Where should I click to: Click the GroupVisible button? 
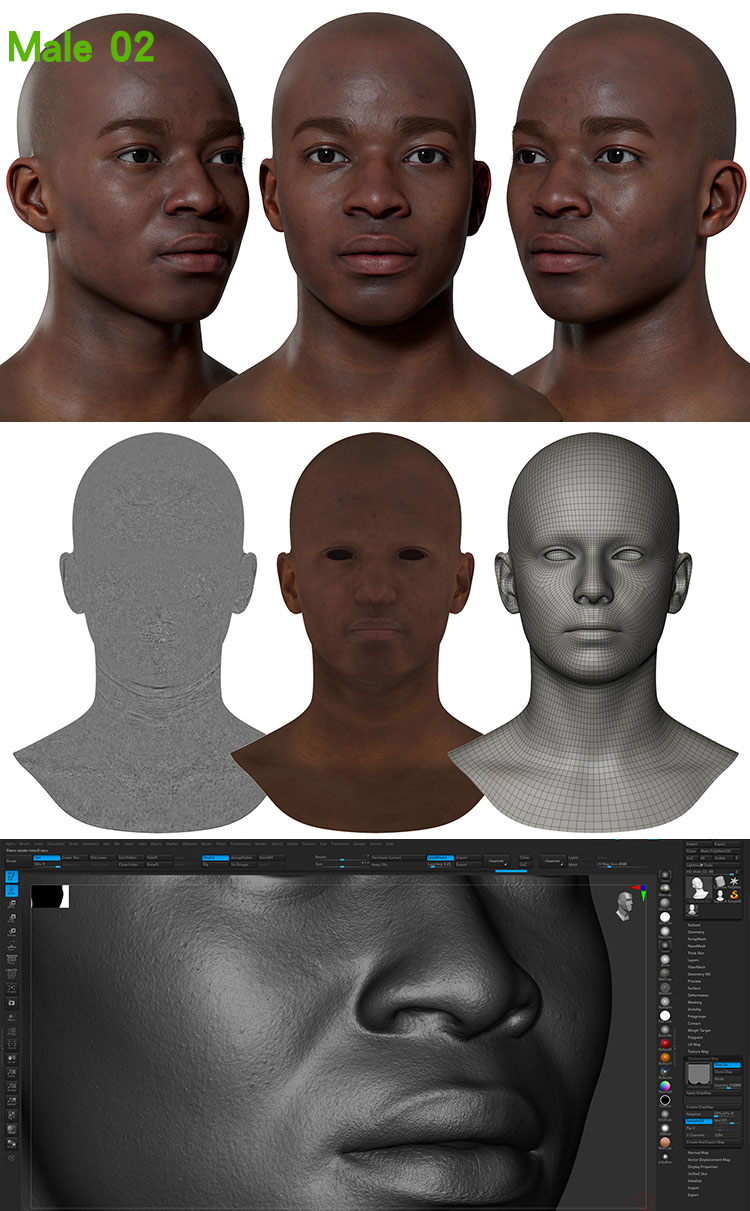(243, 857)
